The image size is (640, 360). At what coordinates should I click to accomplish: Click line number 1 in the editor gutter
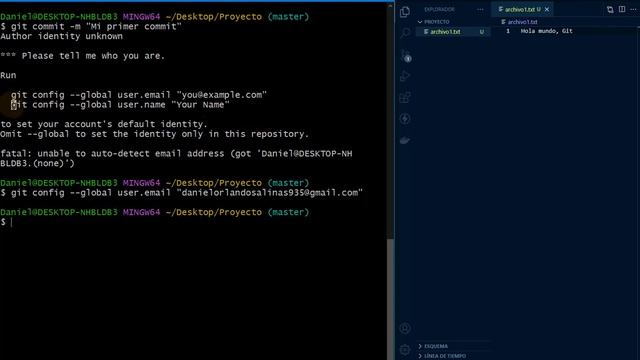point(508,31)
